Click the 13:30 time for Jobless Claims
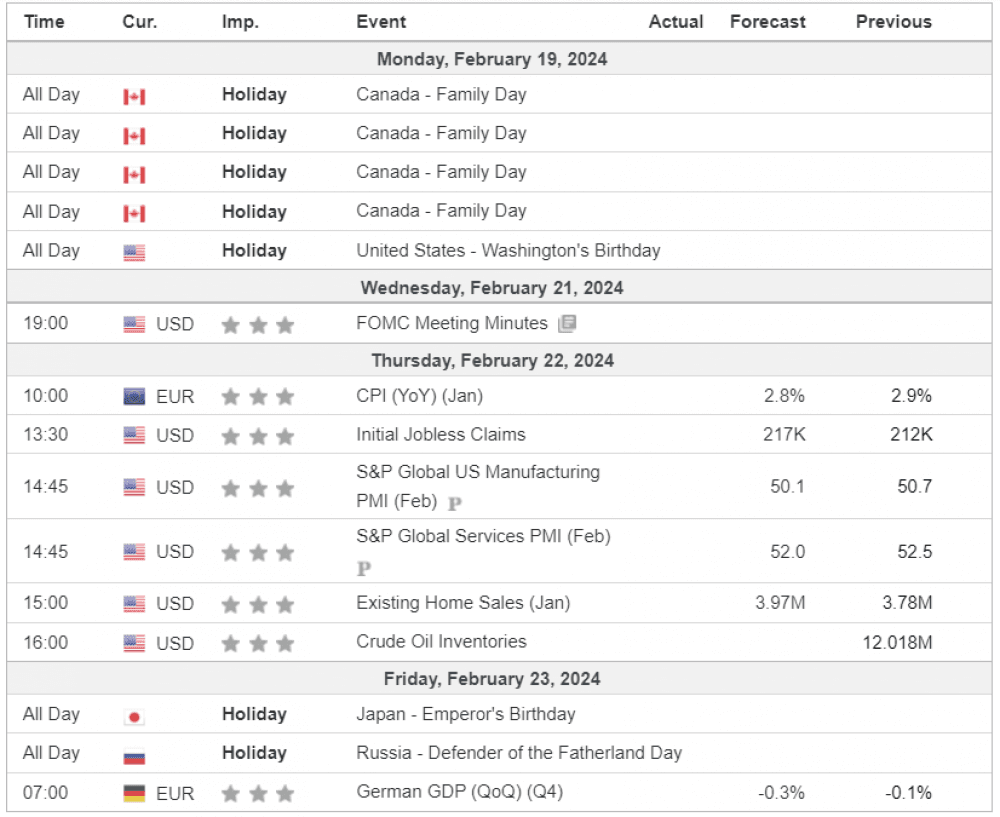 (x=46, y=434)
